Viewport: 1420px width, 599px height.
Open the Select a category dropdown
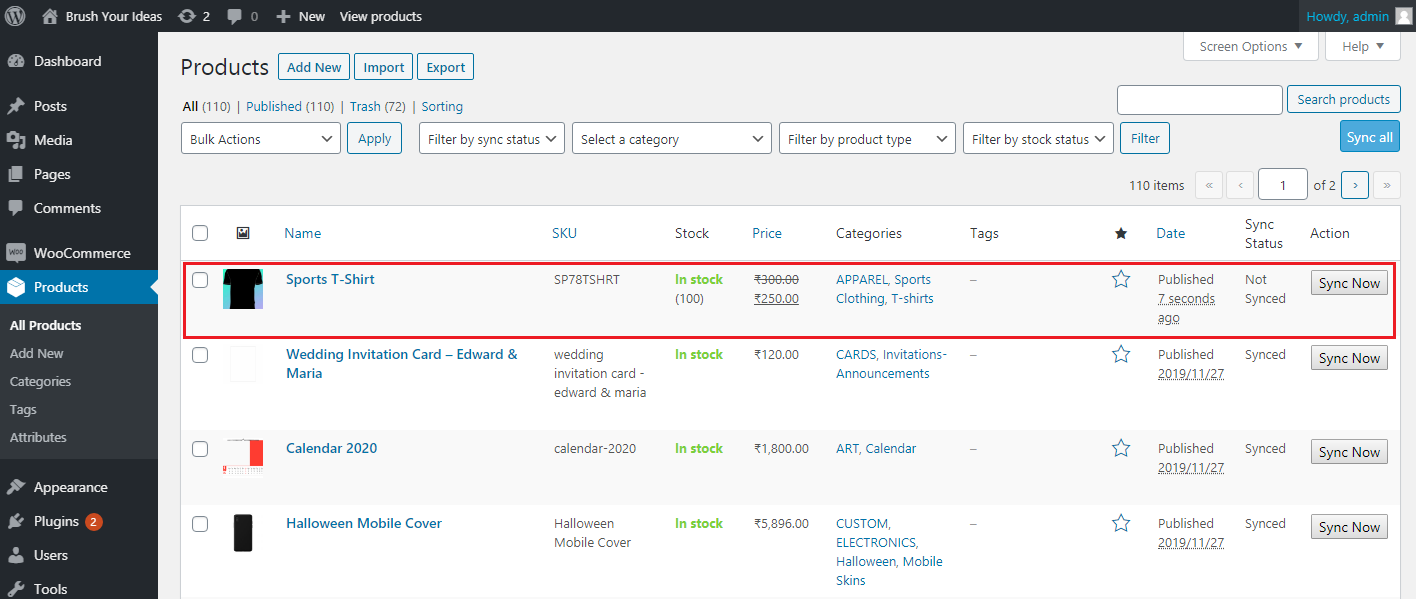(672, 139)
